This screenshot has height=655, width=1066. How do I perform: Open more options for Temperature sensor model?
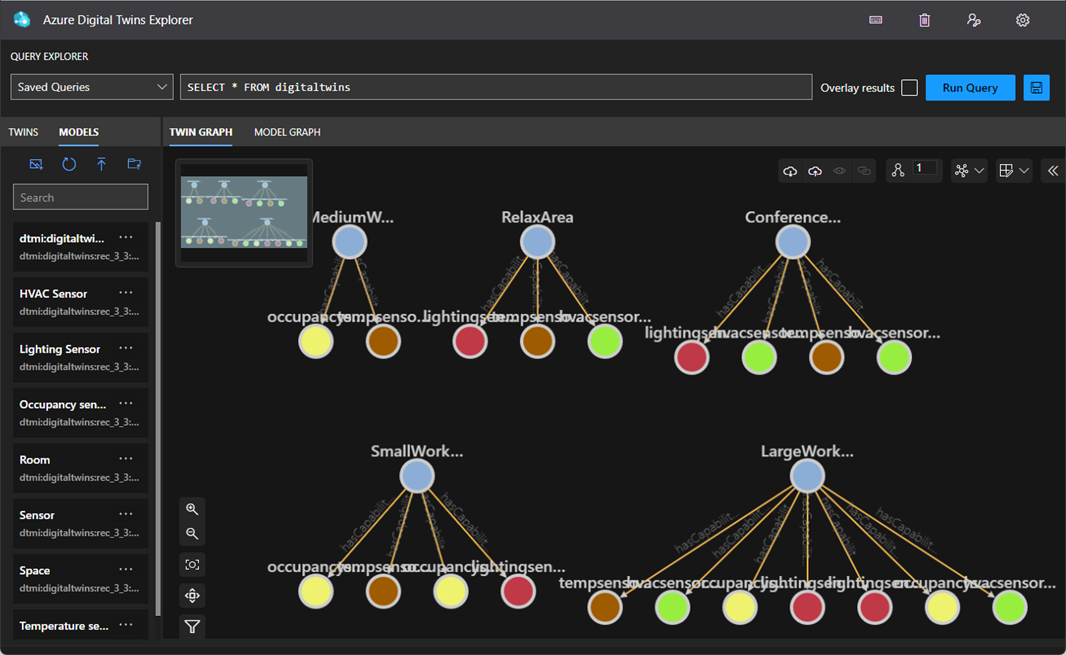[x=126, y=624]
